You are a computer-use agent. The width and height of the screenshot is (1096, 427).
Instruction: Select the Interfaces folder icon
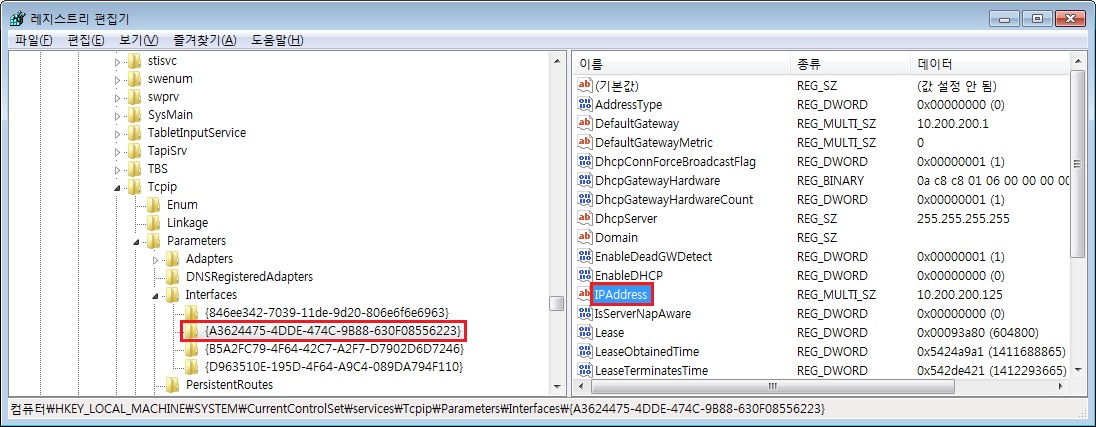(x=172, y=295)
